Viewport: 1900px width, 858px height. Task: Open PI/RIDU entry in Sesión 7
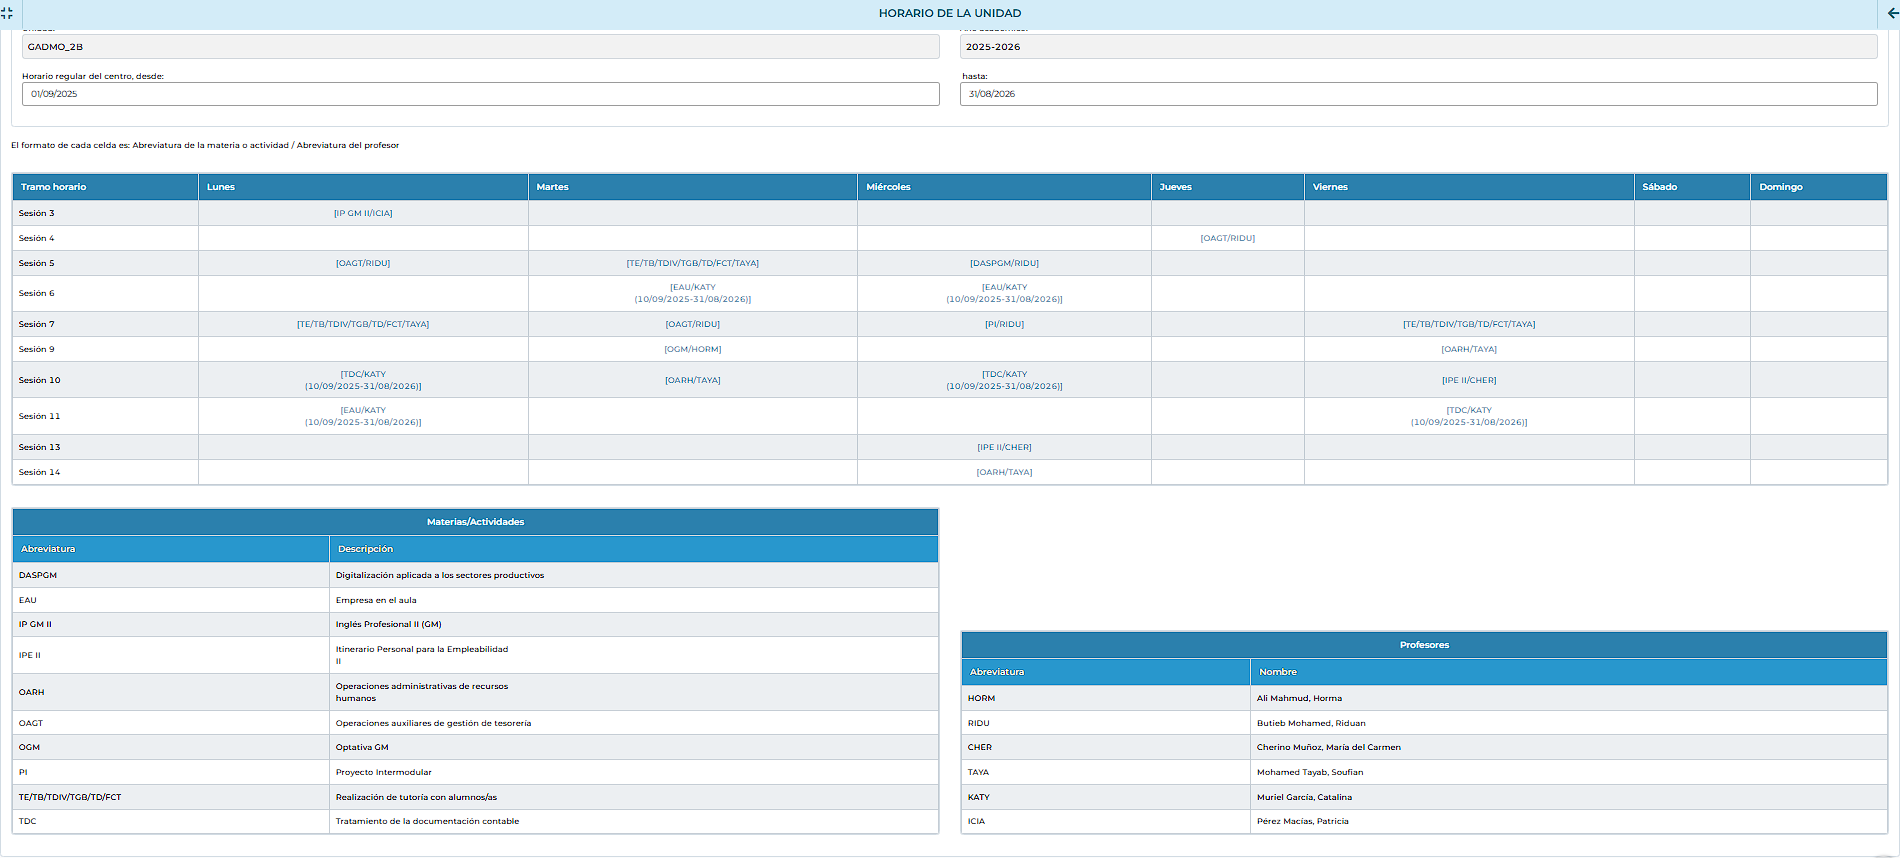[x=1004, y=324]
